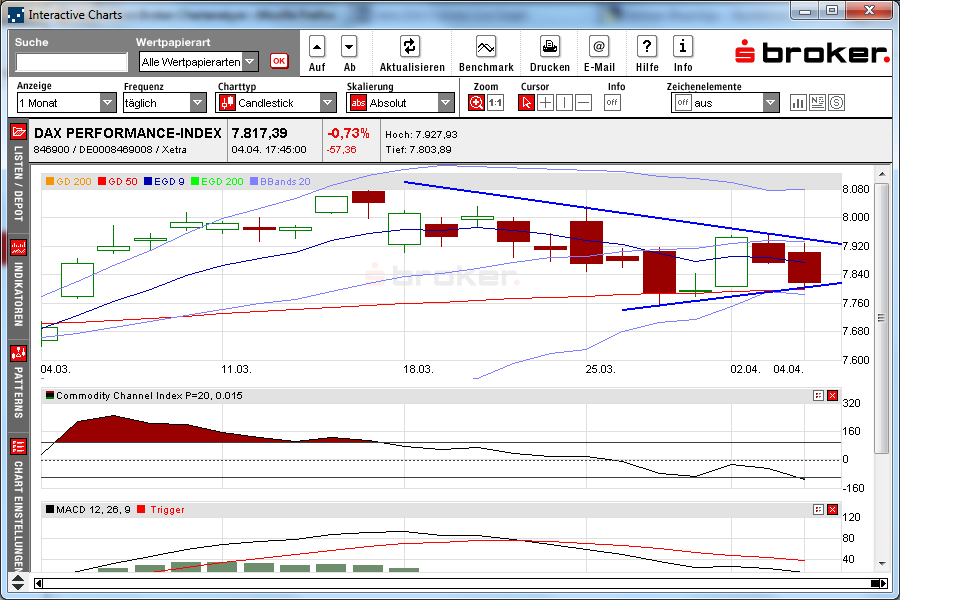The height and width of the screenshot is (600, 960).
Task: Click the 7.817,39 price value
Action: [x=260, y=133]
